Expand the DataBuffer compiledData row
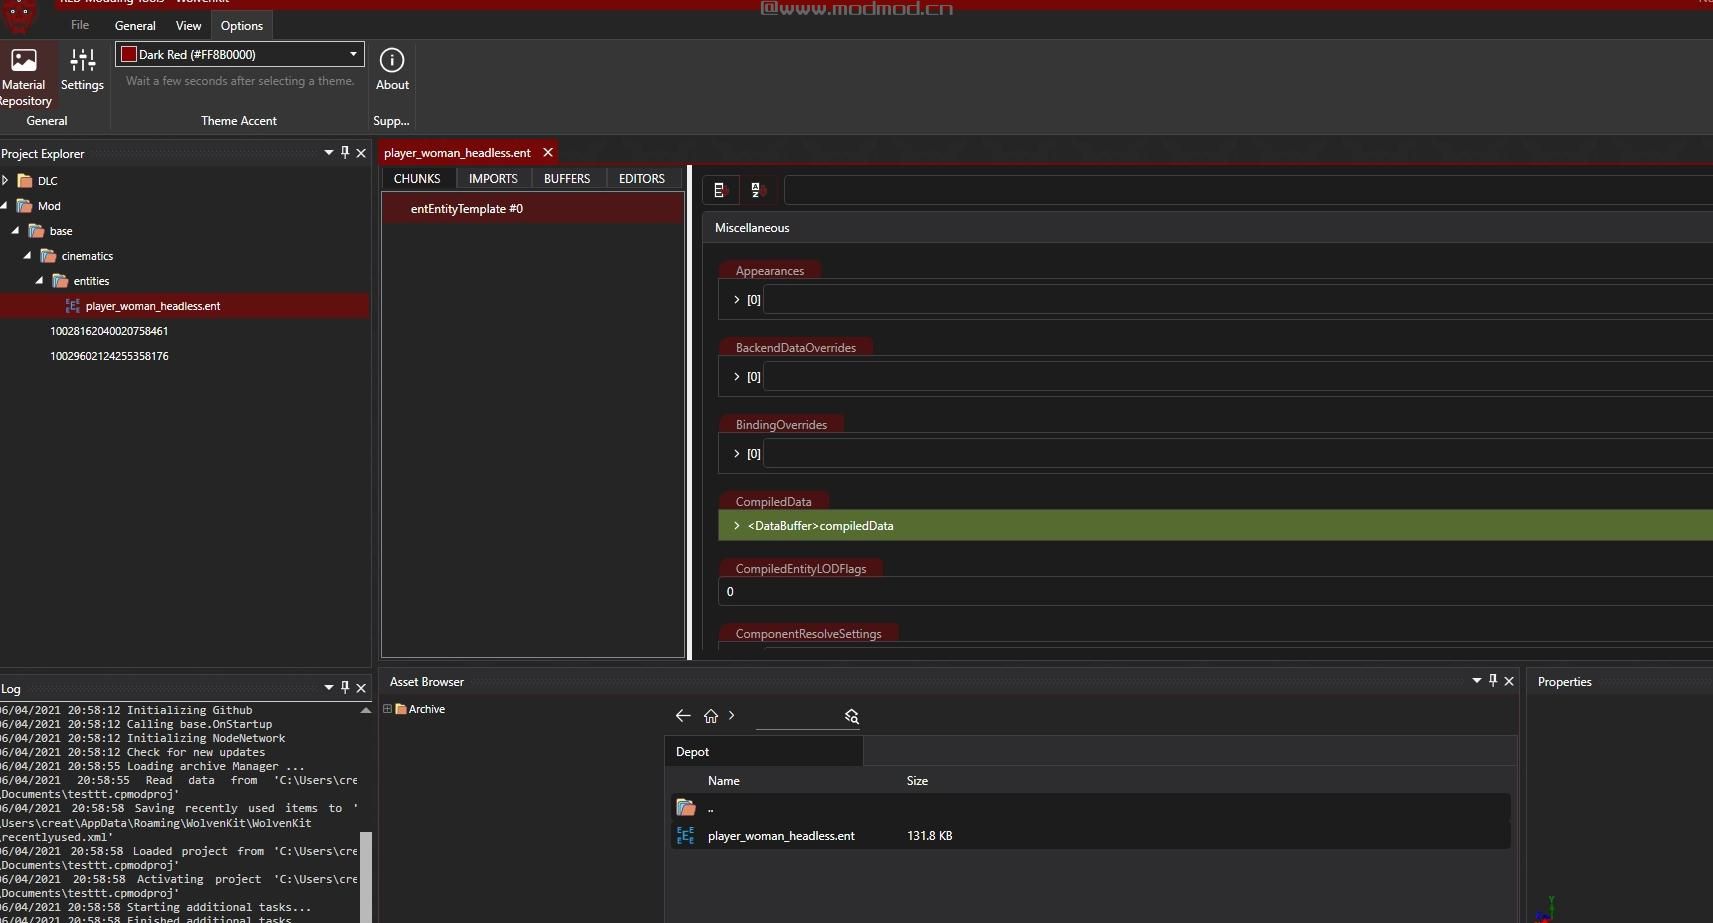 tap(737, 526)
